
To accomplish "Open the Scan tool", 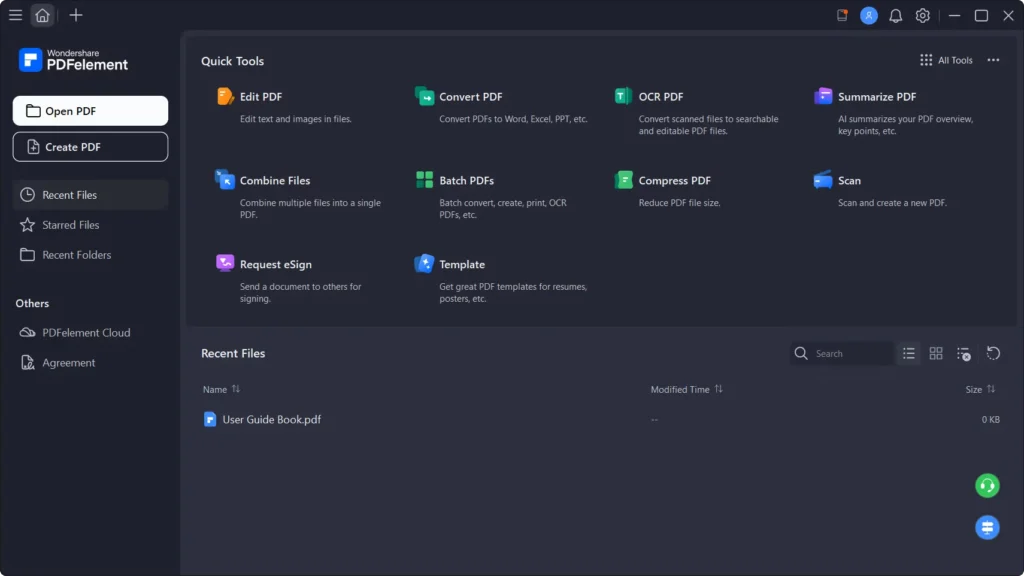I will click(848, 180).
